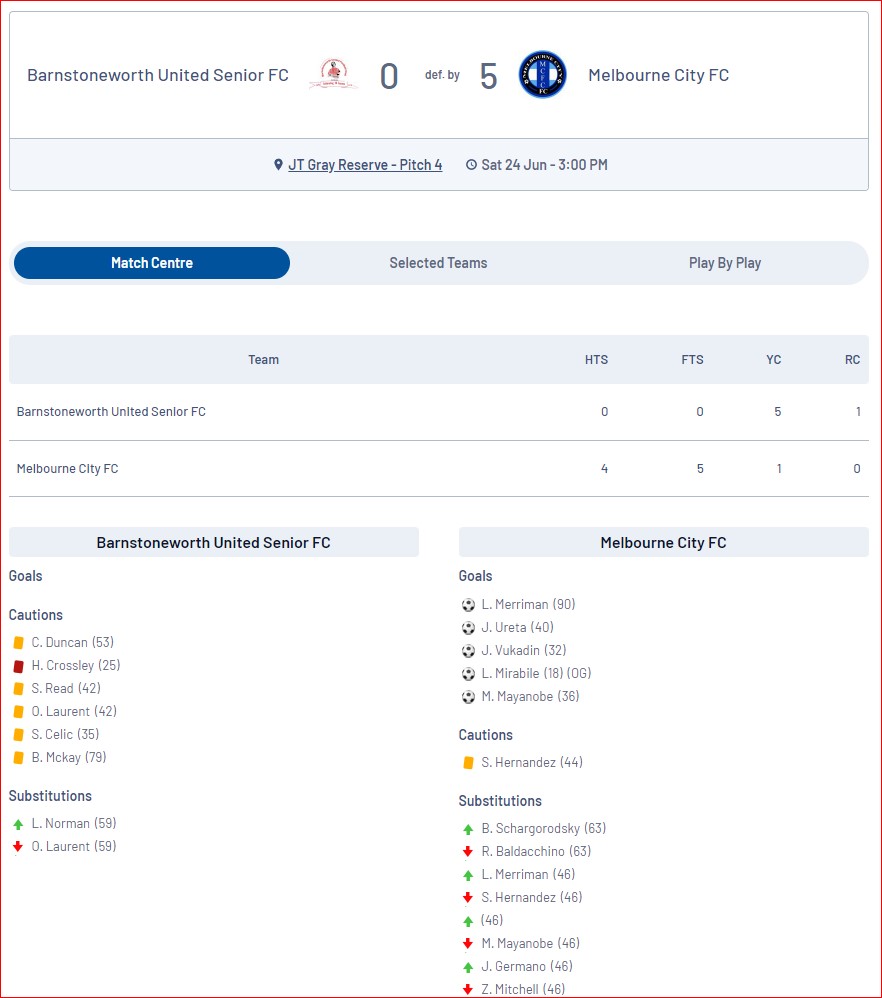882x998 pixels.
Task: Click the yellow card icon for S. Read
Action: (x=18, y=689)
